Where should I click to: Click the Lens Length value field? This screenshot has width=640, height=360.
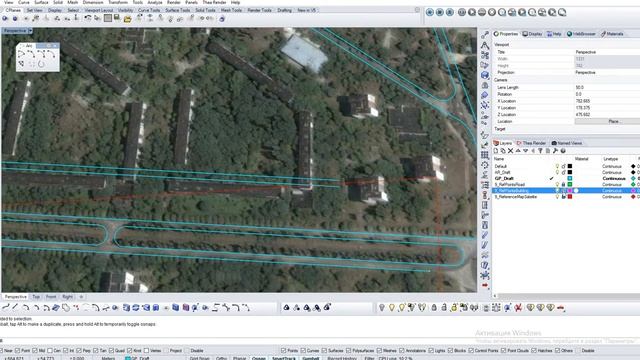(x=607, y=87)
